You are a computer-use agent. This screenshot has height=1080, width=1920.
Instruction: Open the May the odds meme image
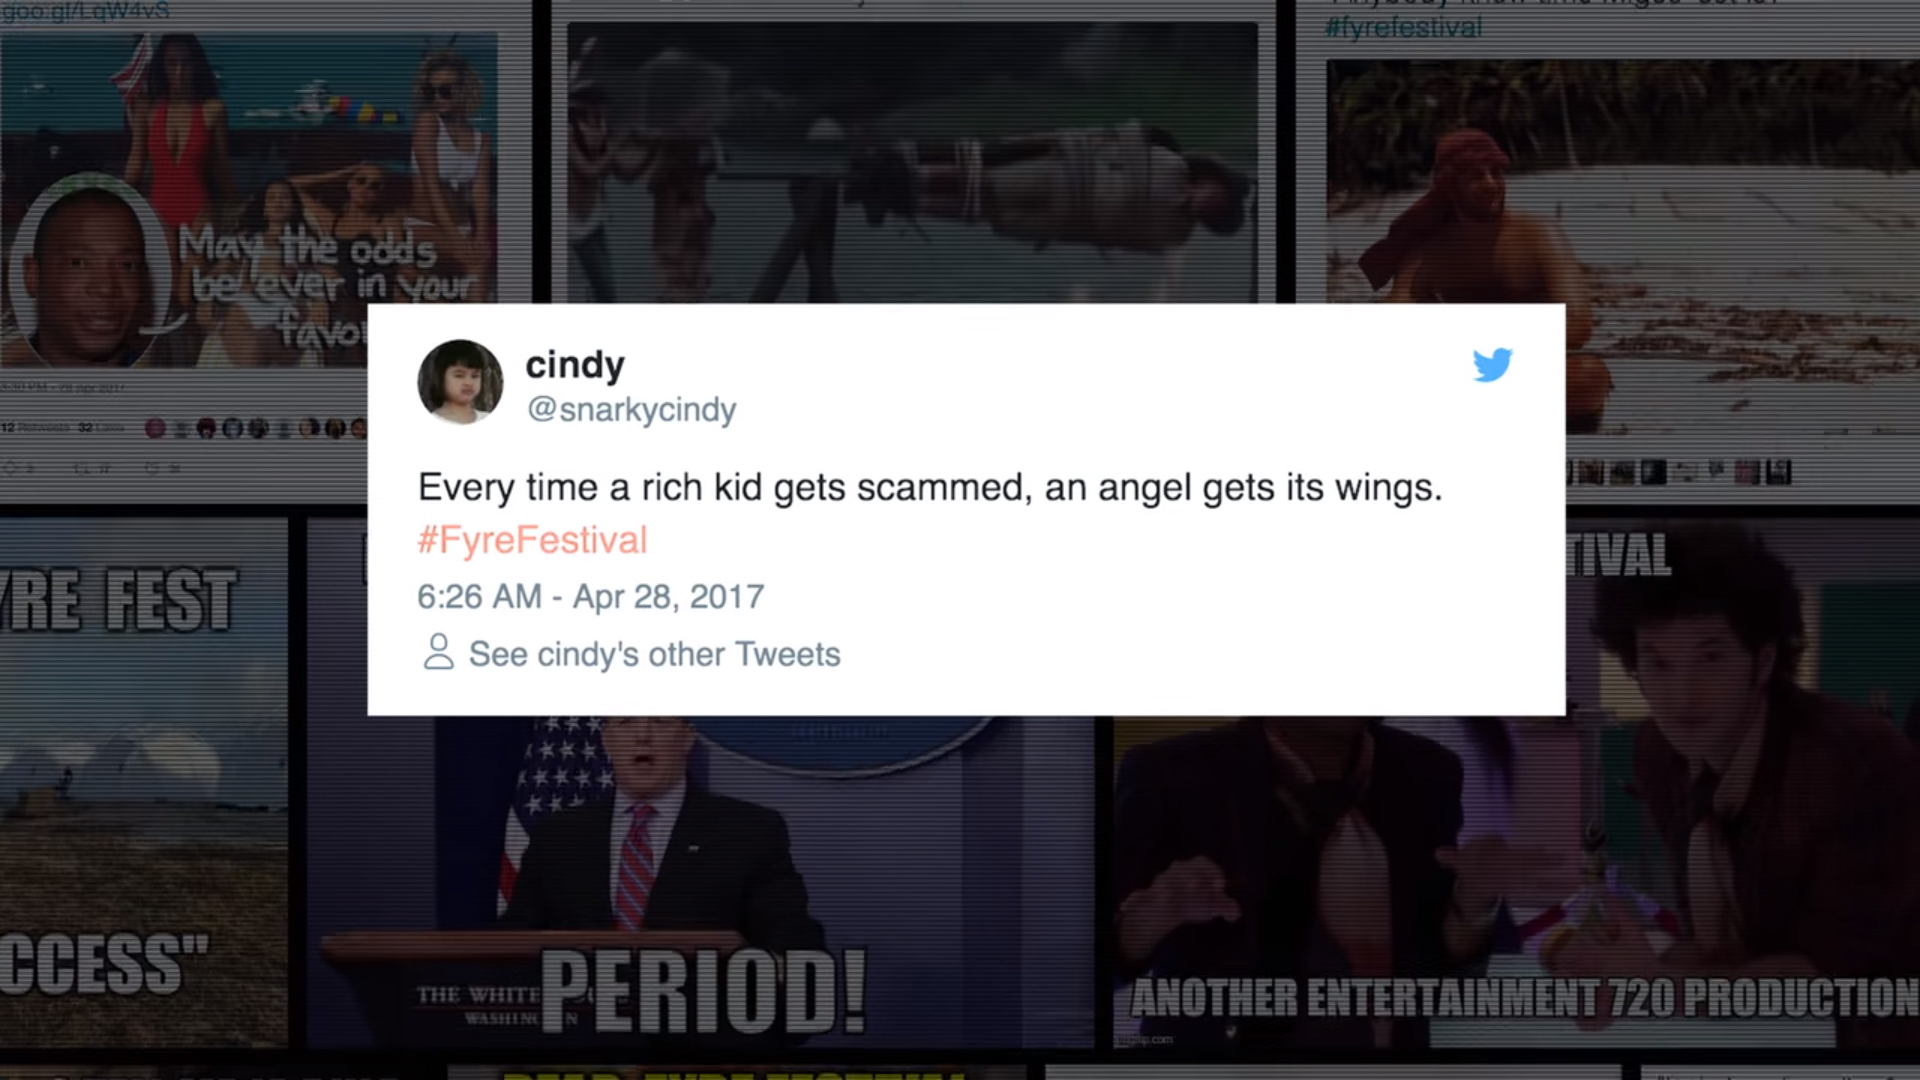pos(249,200)
